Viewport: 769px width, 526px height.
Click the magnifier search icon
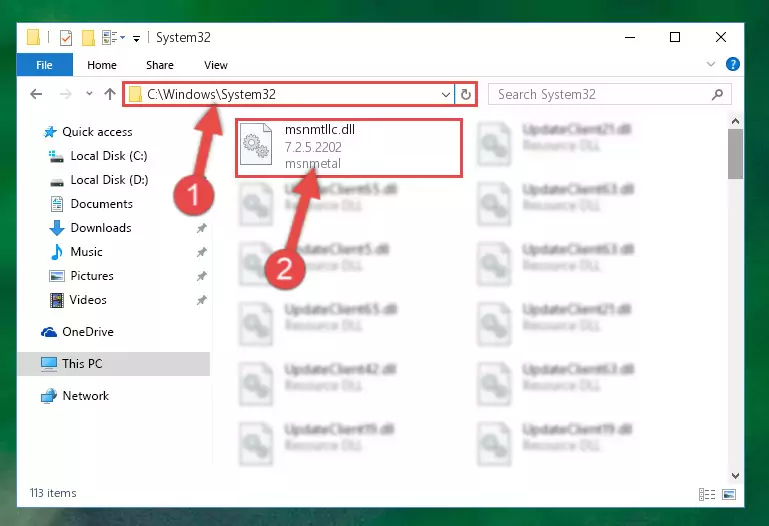tap(718, 94)
